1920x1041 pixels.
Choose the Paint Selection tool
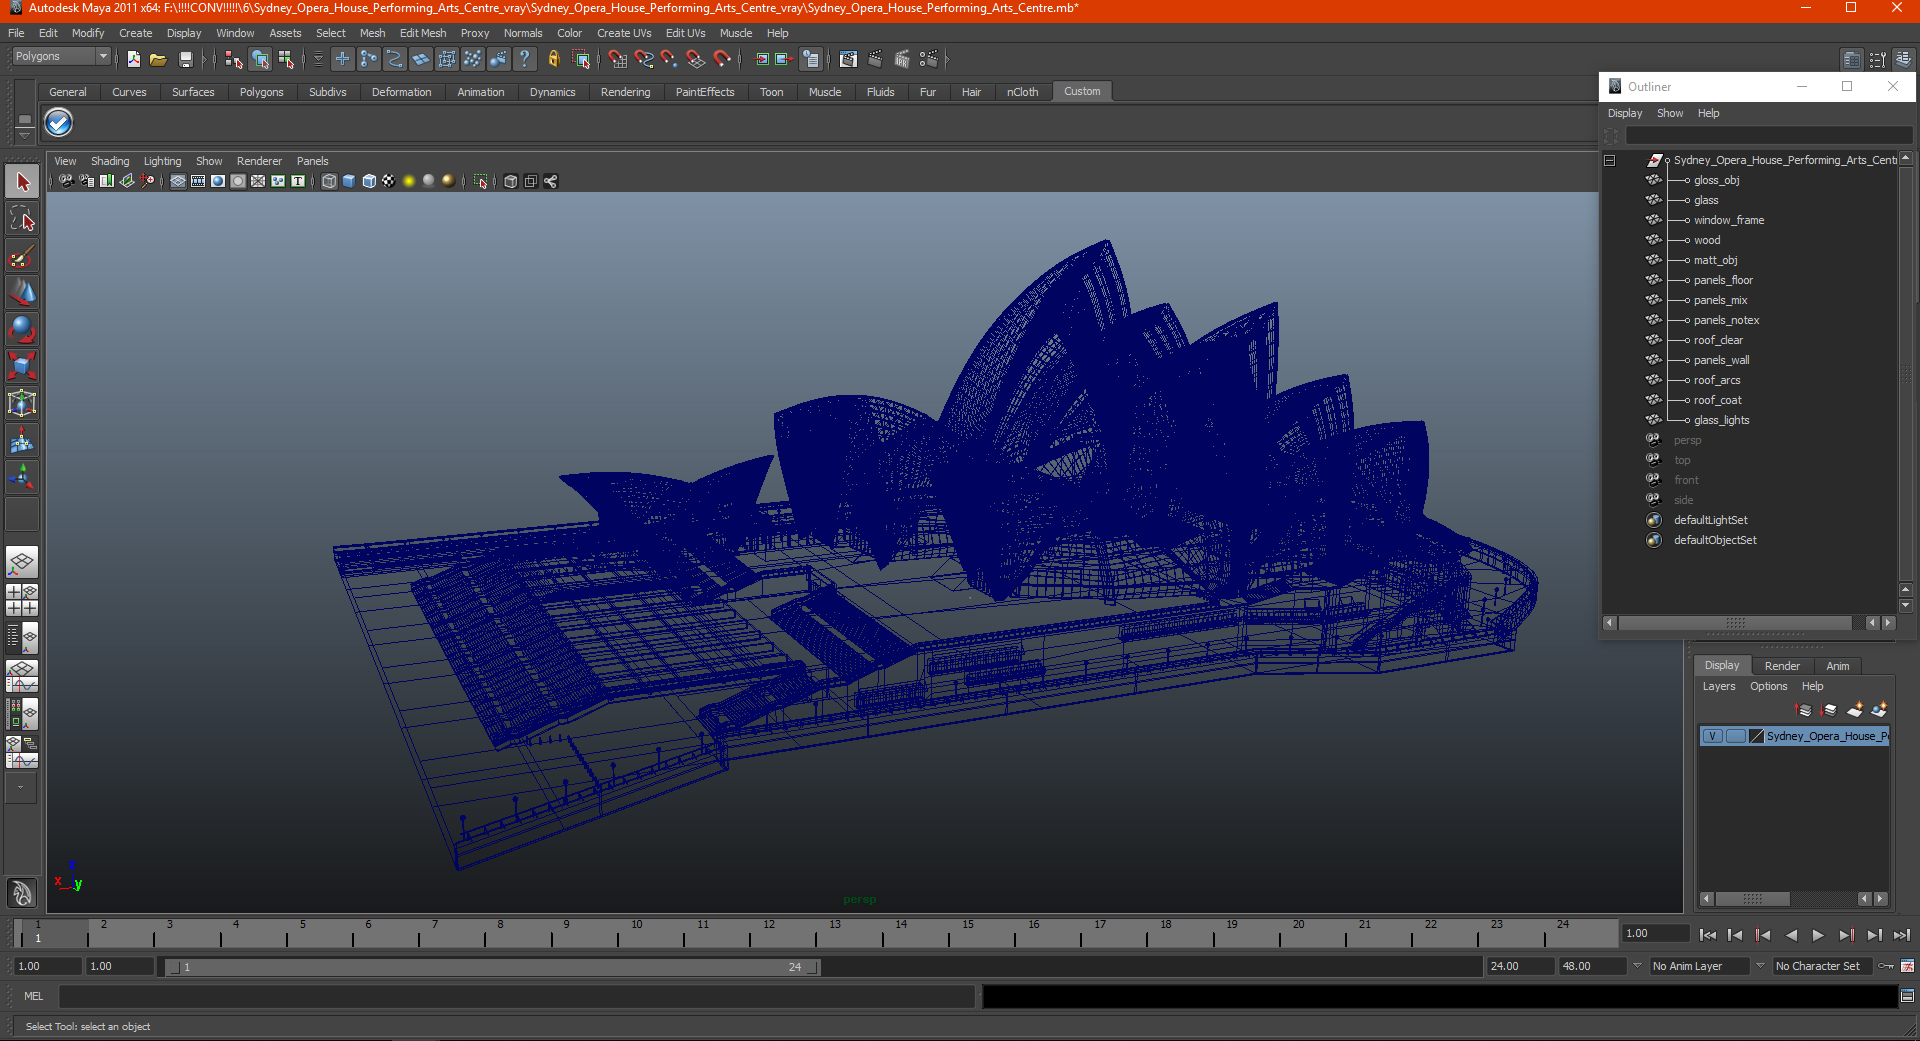22,257
